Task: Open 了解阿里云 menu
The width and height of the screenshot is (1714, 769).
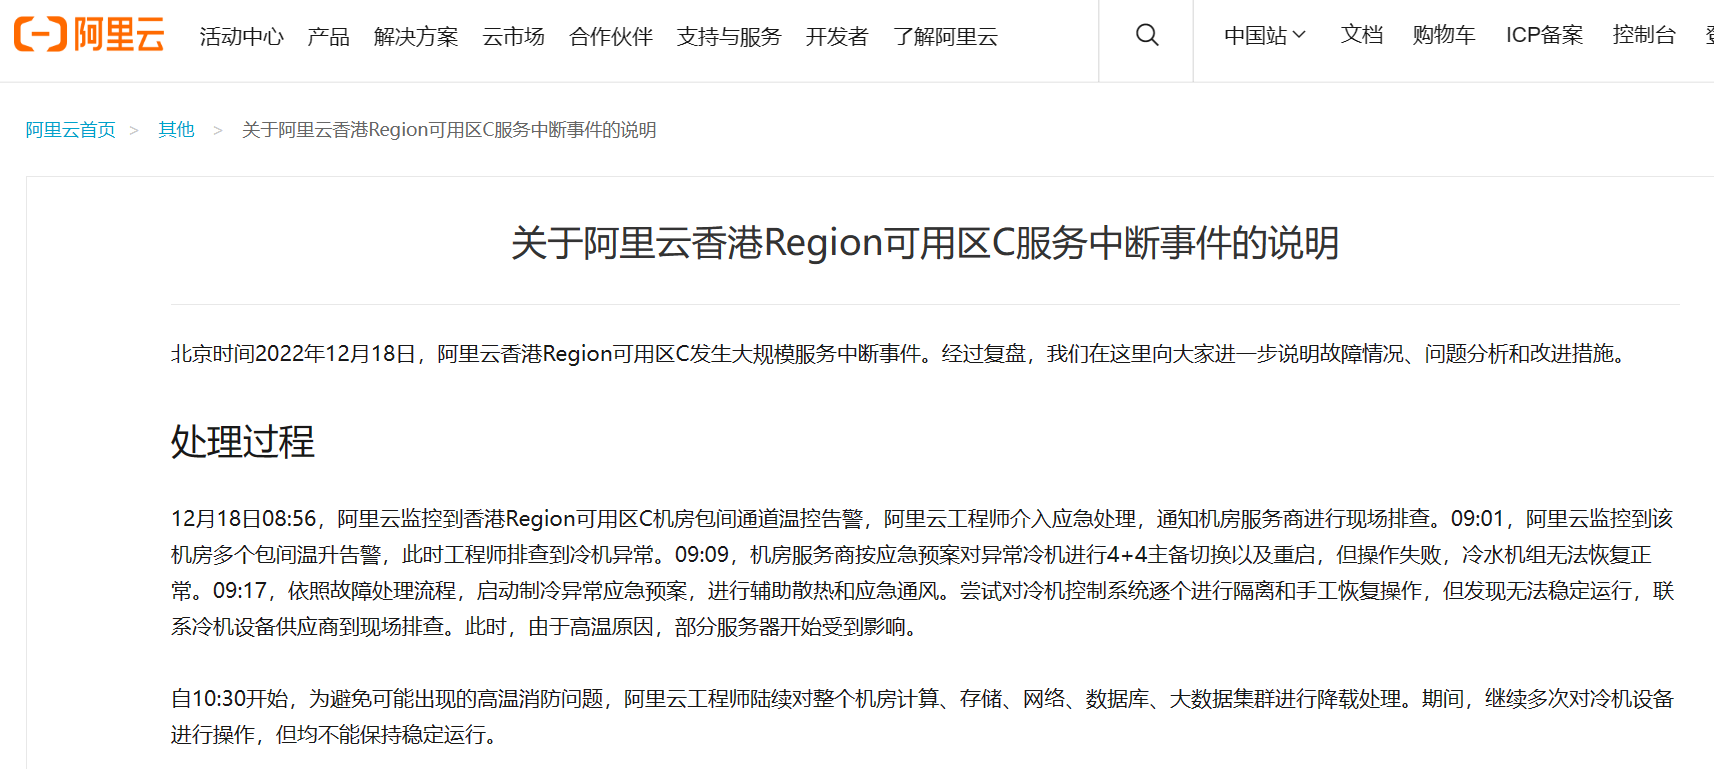Action: tap(945, 37)
